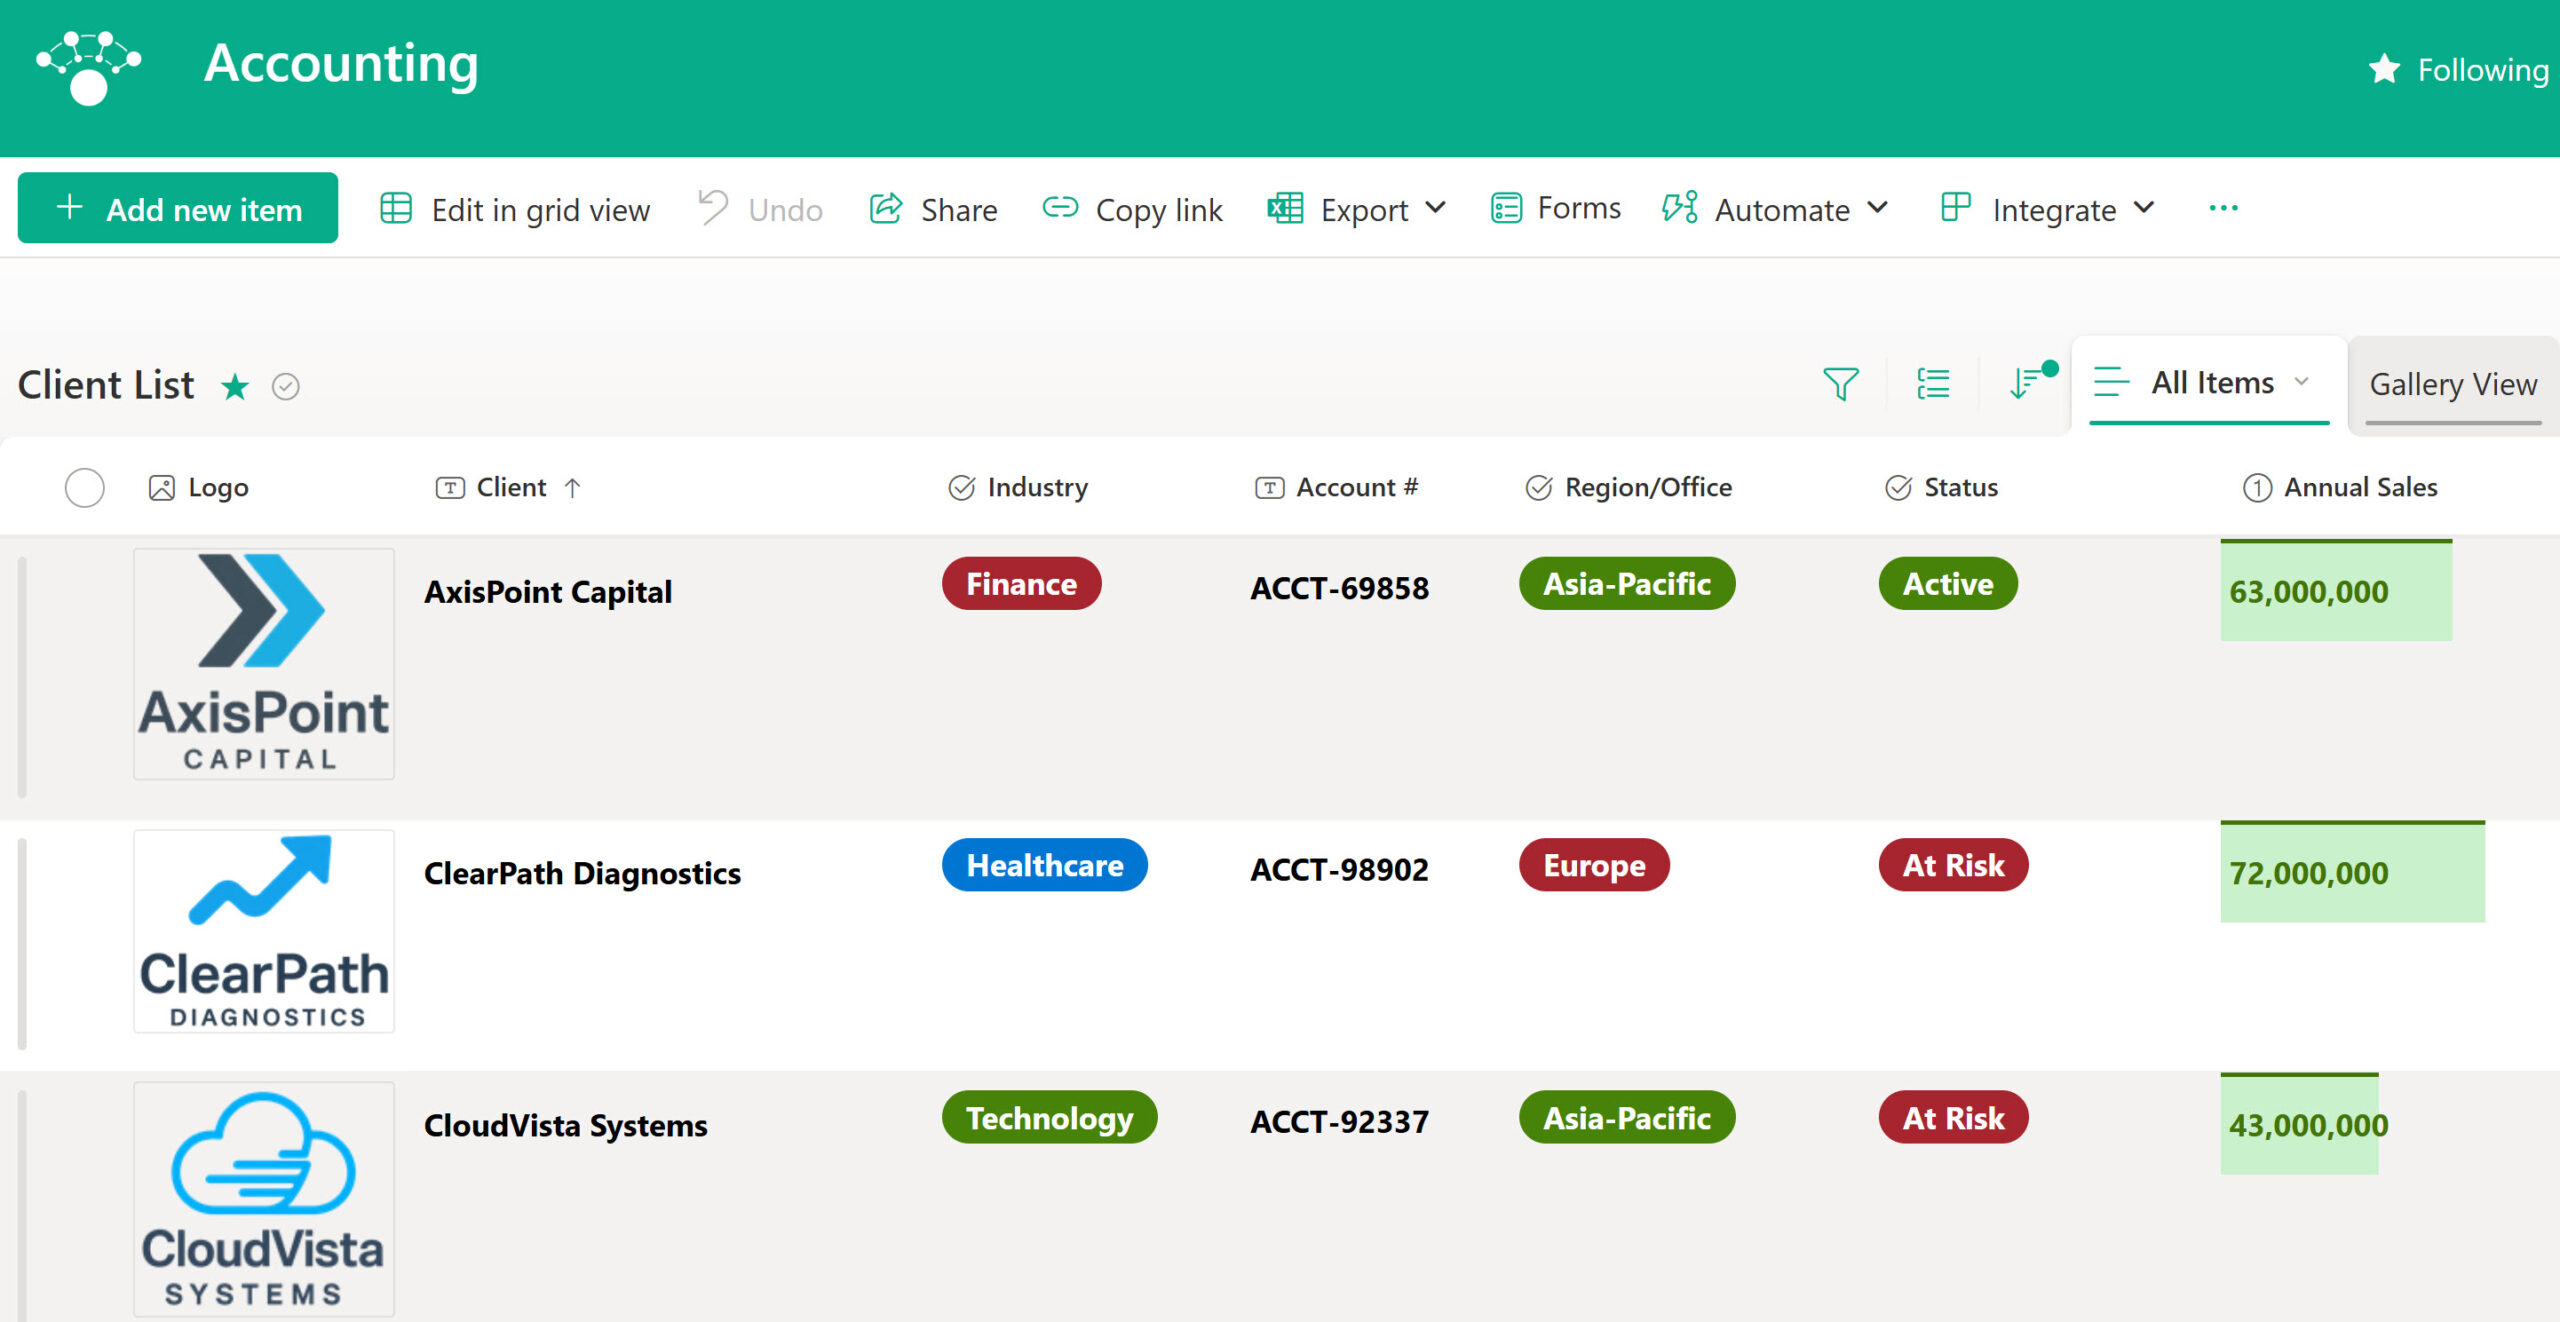The height and width of the screenshot is (1322, 2560).
Task: Click the Share toolbar icon
Action: tap(886, 209)
